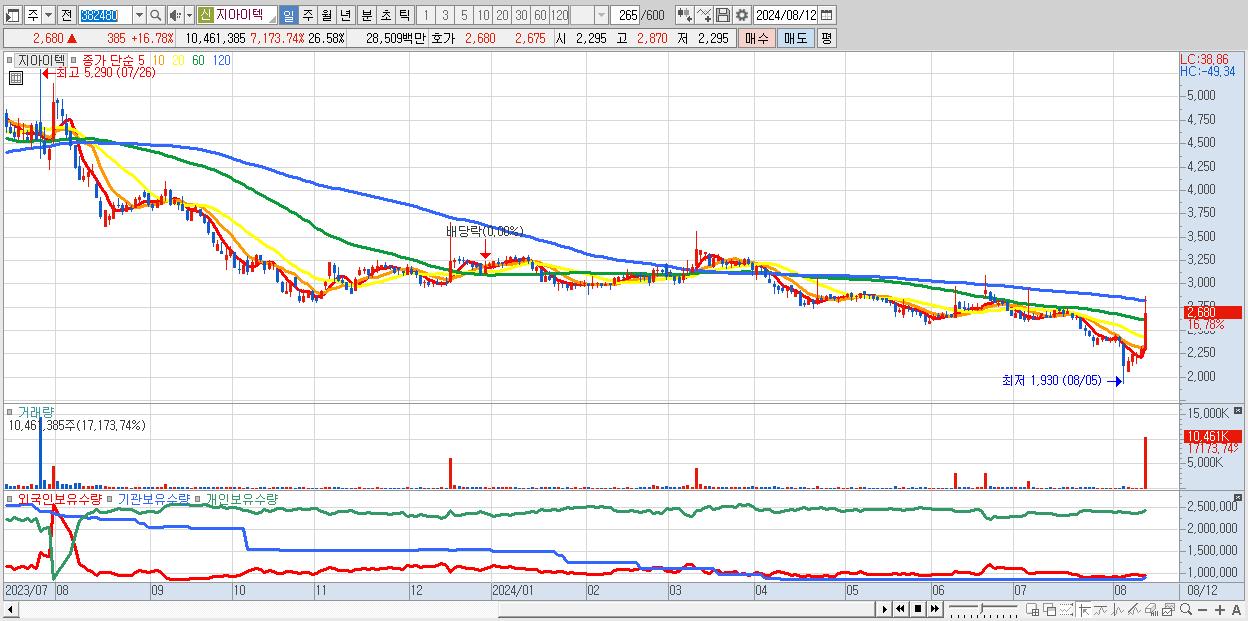Click the speaker sound icon
The height and width of the screenshot is (621, 1248).
point(175,15)
